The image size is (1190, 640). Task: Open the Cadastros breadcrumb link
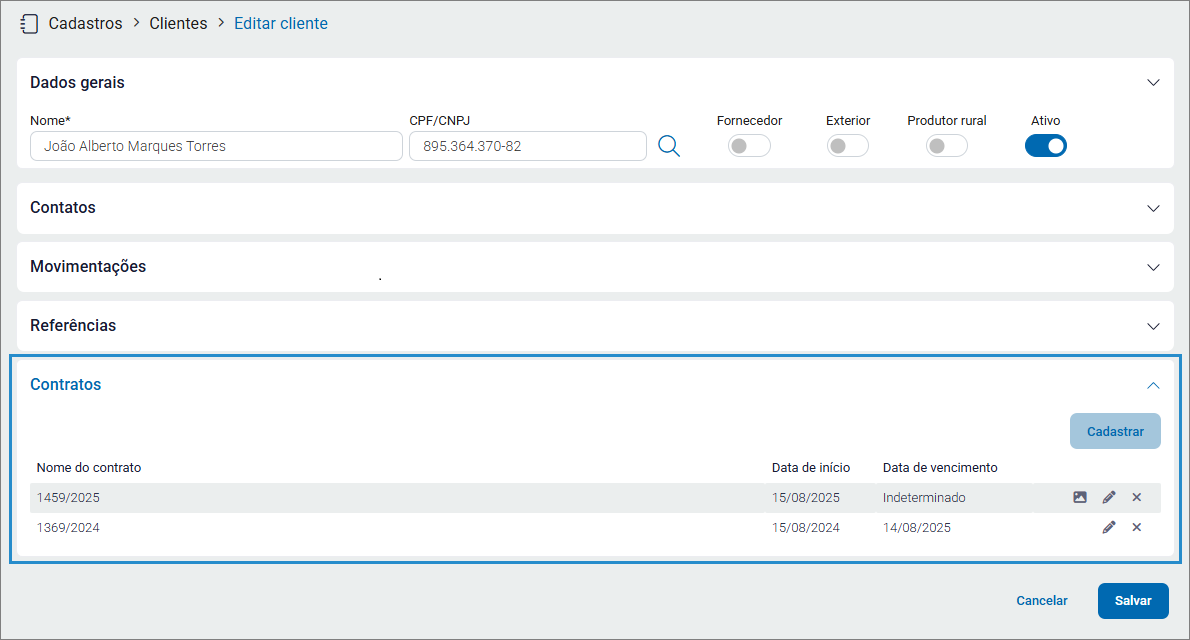point(85,23)
